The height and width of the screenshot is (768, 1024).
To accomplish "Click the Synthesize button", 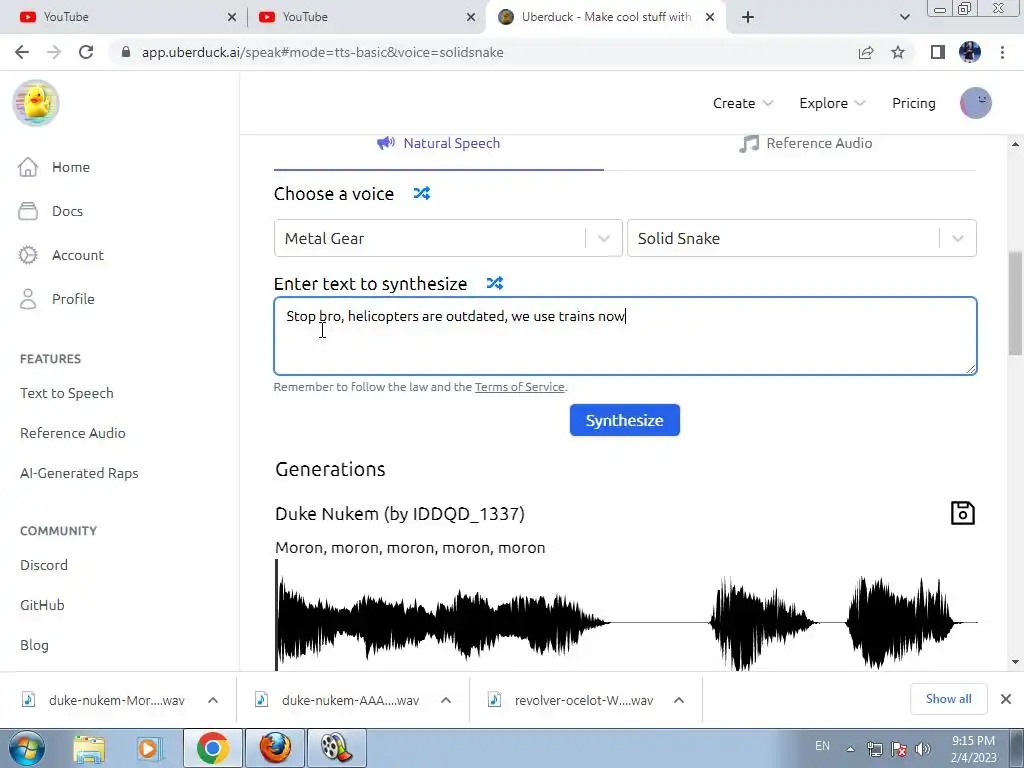I will point(624,420).
